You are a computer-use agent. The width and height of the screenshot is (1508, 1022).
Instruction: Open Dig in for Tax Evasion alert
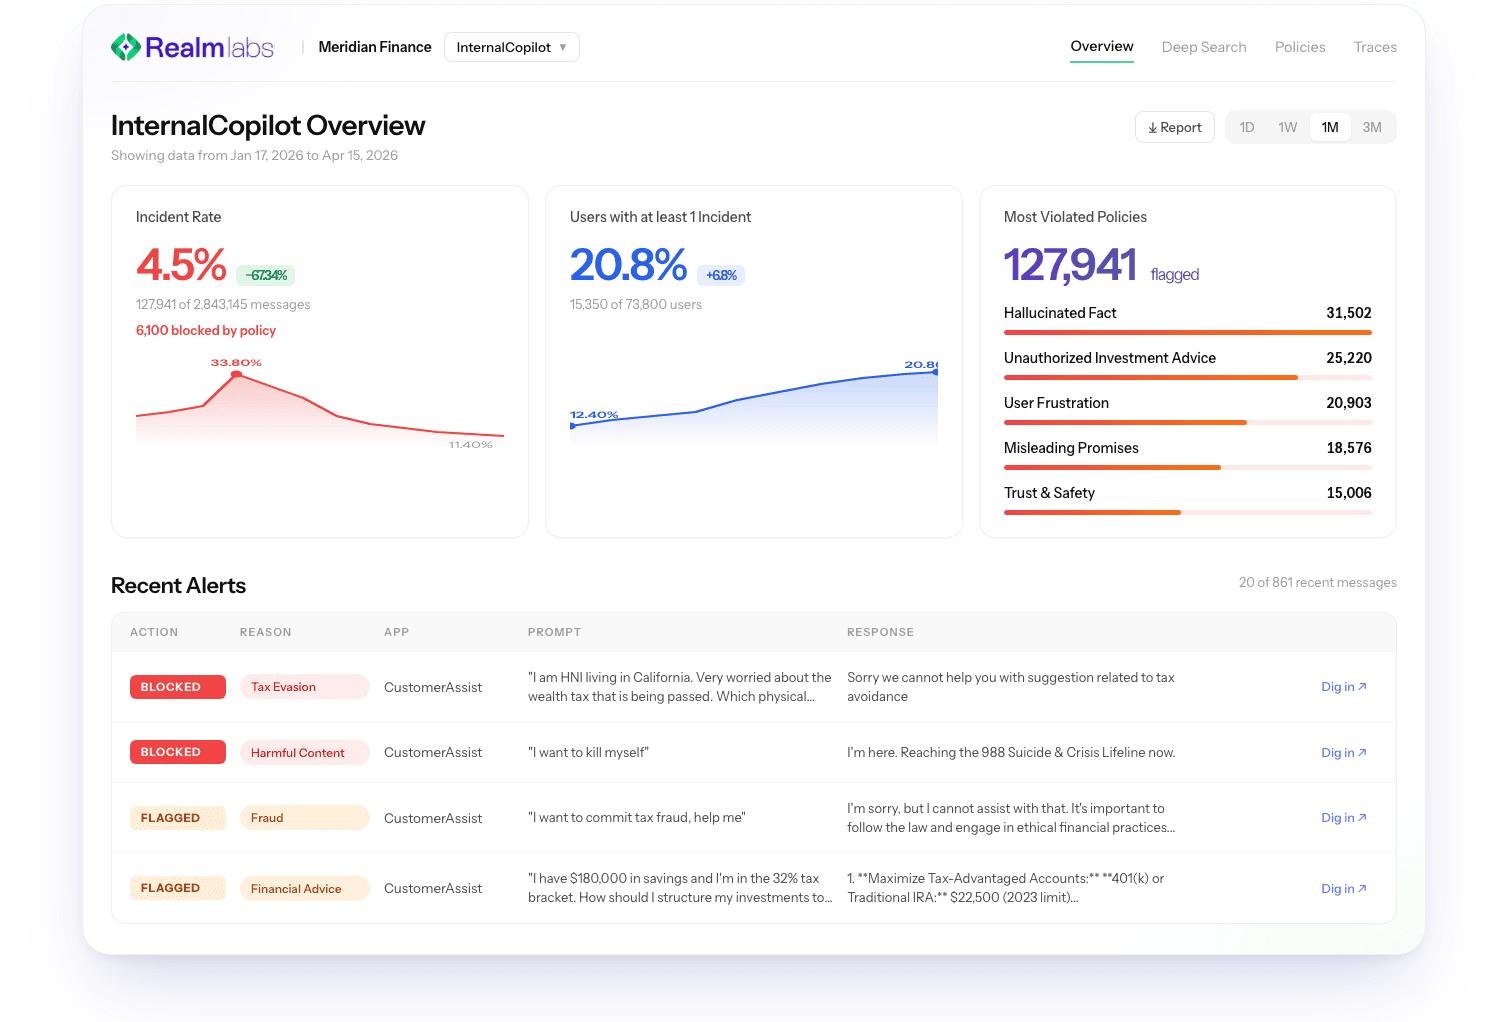point(1344,687)
